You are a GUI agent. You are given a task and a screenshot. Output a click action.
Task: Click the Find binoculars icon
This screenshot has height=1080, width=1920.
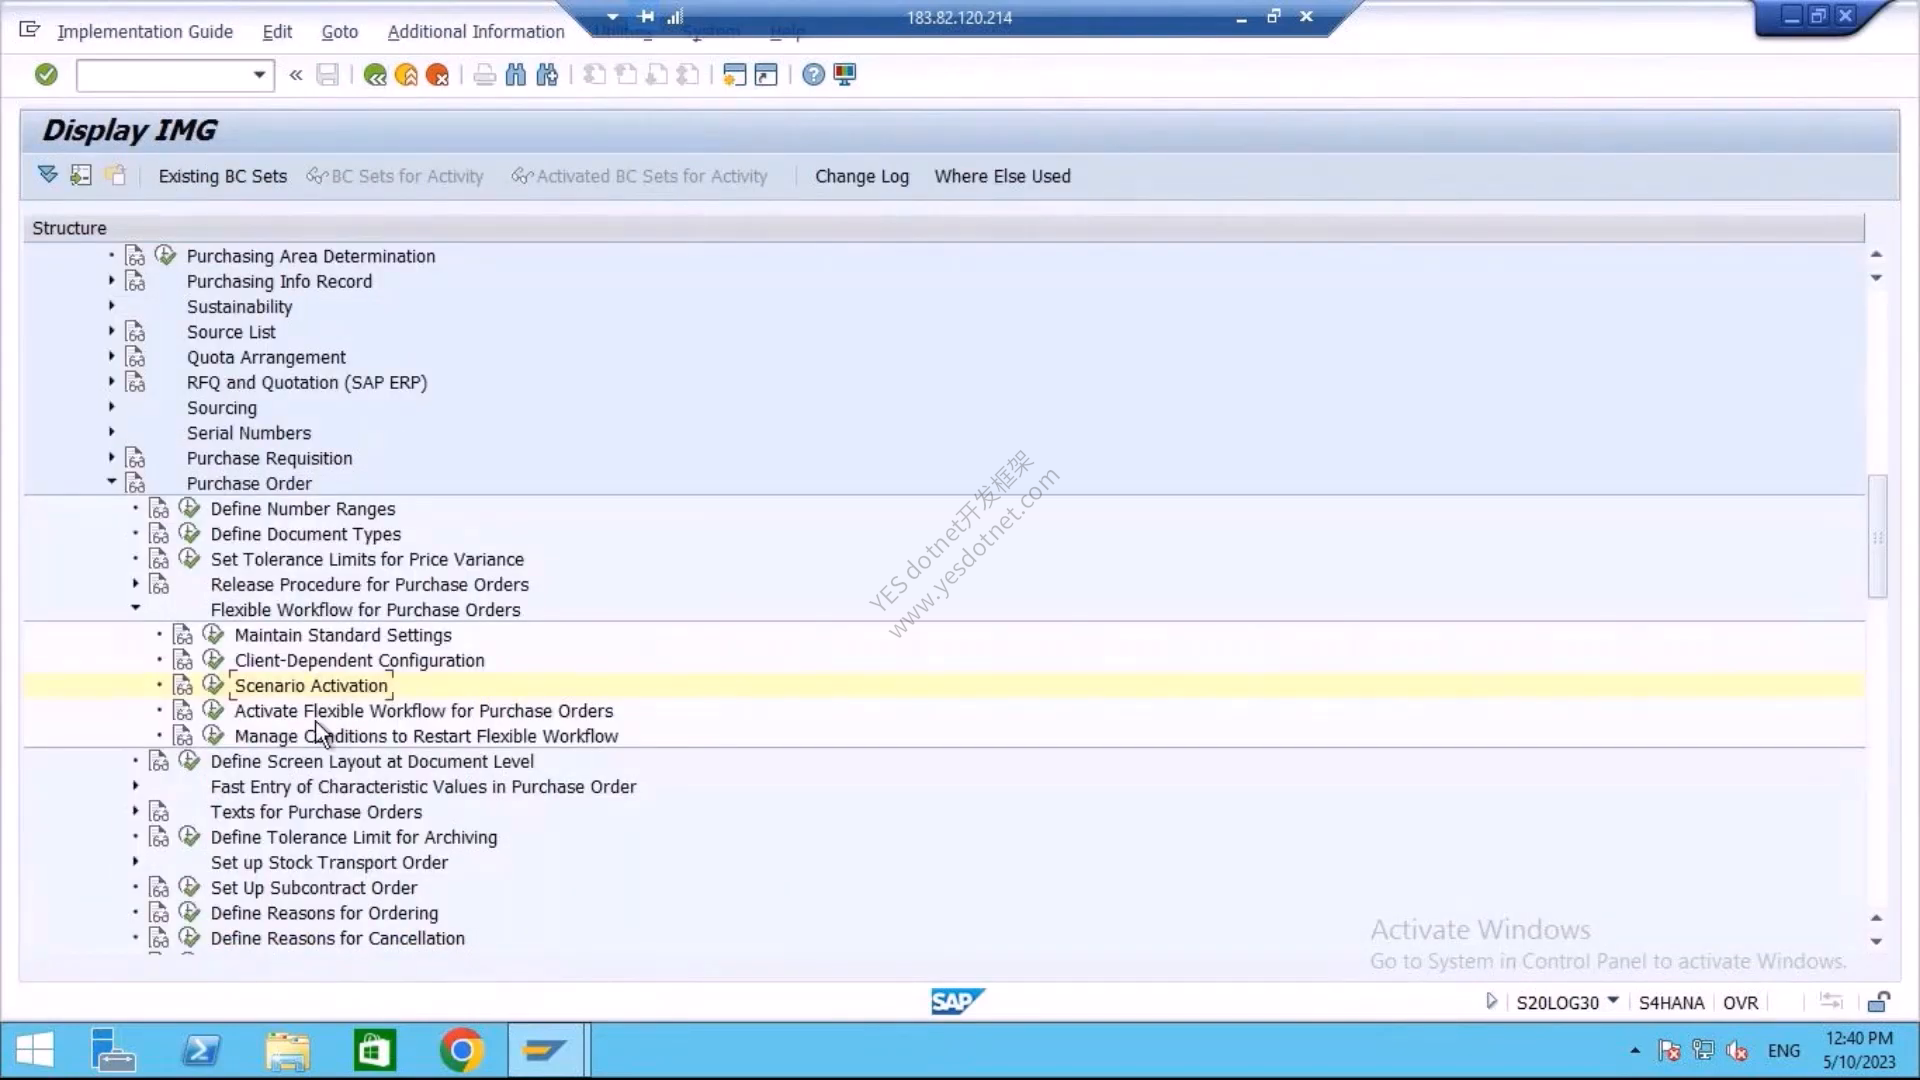[x=515, y=75]
